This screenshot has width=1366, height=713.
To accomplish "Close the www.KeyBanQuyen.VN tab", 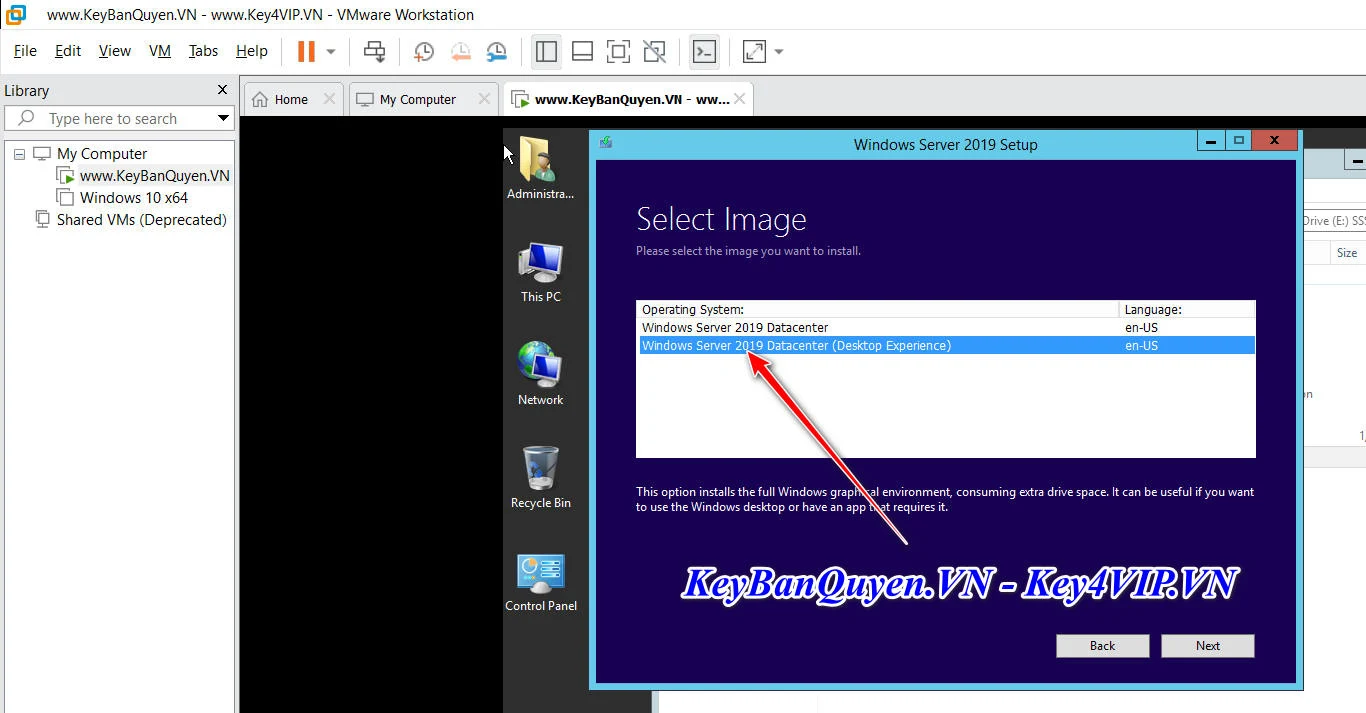I will click(739, 99).
